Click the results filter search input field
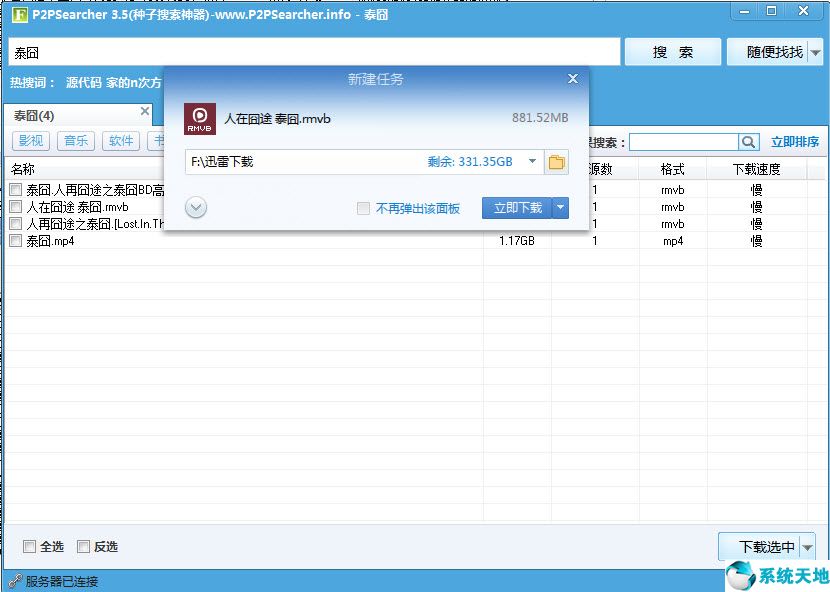 pos(683,142)
